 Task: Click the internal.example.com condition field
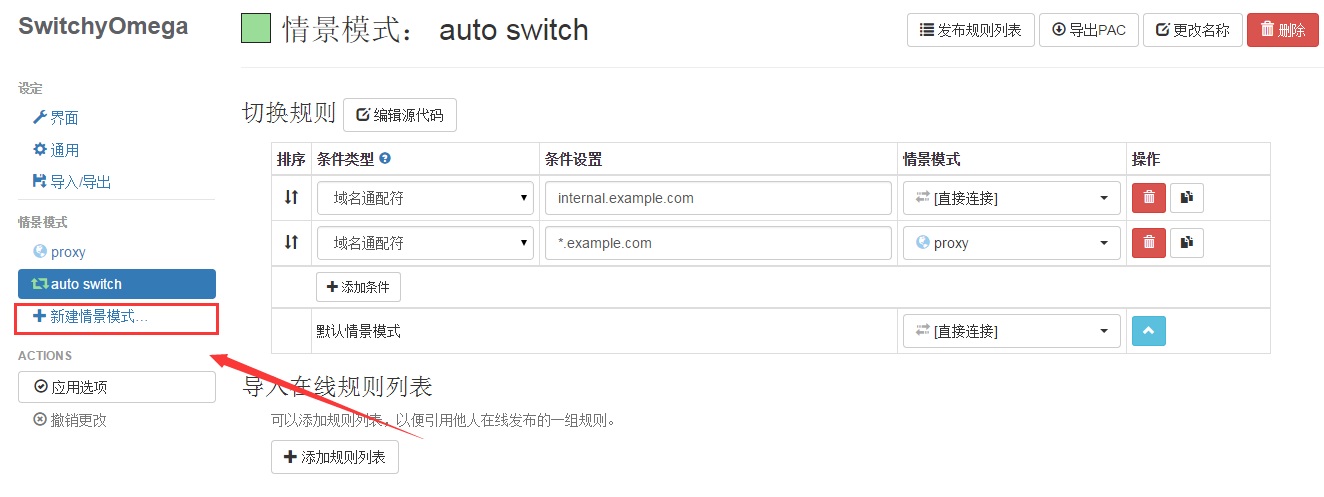(x=718, y=198)
